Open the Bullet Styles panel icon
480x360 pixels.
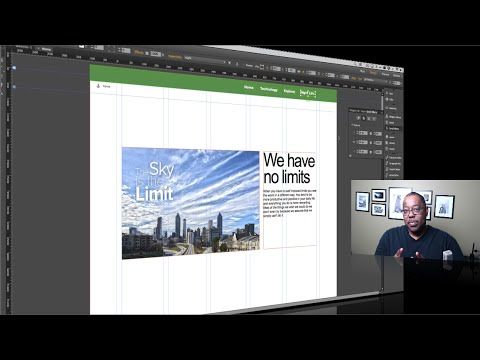(x=393, y=175)
